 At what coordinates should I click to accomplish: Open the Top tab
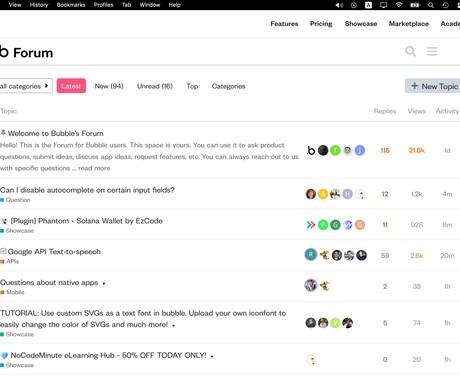(x=192, y=86)
